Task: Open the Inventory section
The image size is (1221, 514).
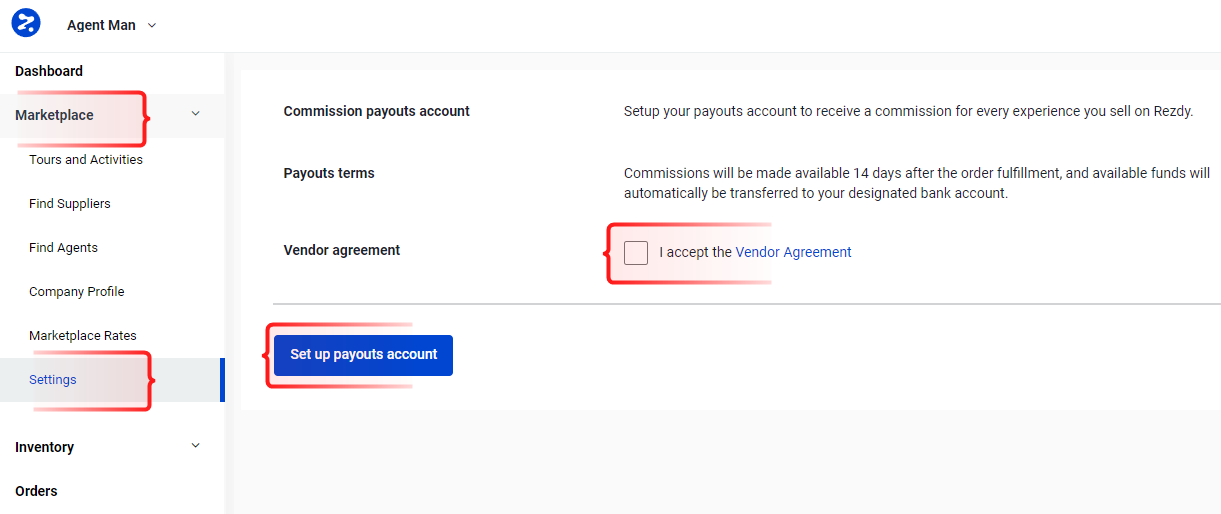Action: 44,447
